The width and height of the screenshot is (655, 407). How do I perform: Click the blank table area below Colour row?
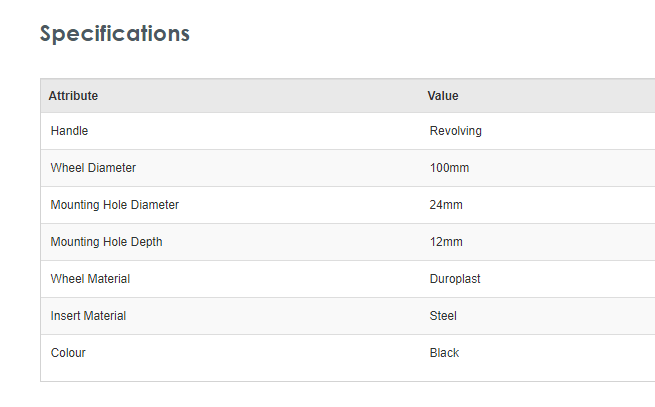[300, 375]
